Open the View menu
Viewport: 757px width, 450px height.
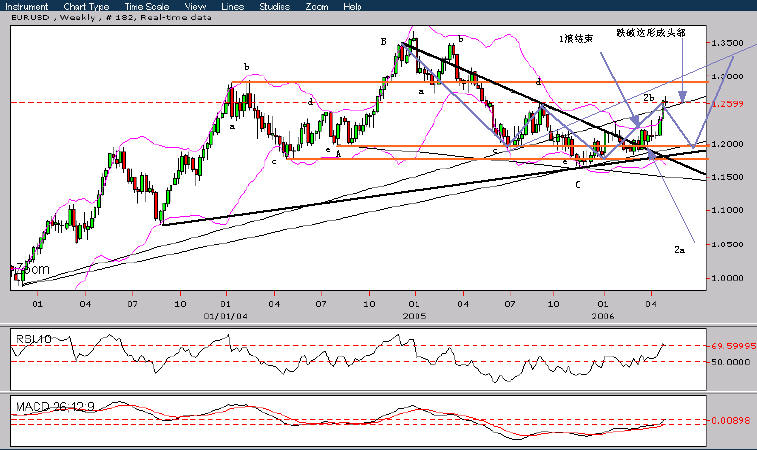(196, 7)
